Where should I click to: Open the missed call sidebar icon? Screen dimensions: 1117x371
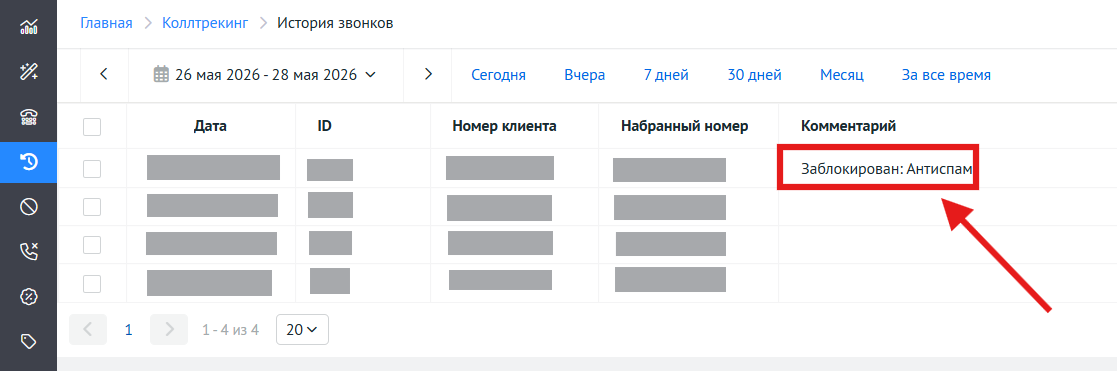tap(28, 251)
